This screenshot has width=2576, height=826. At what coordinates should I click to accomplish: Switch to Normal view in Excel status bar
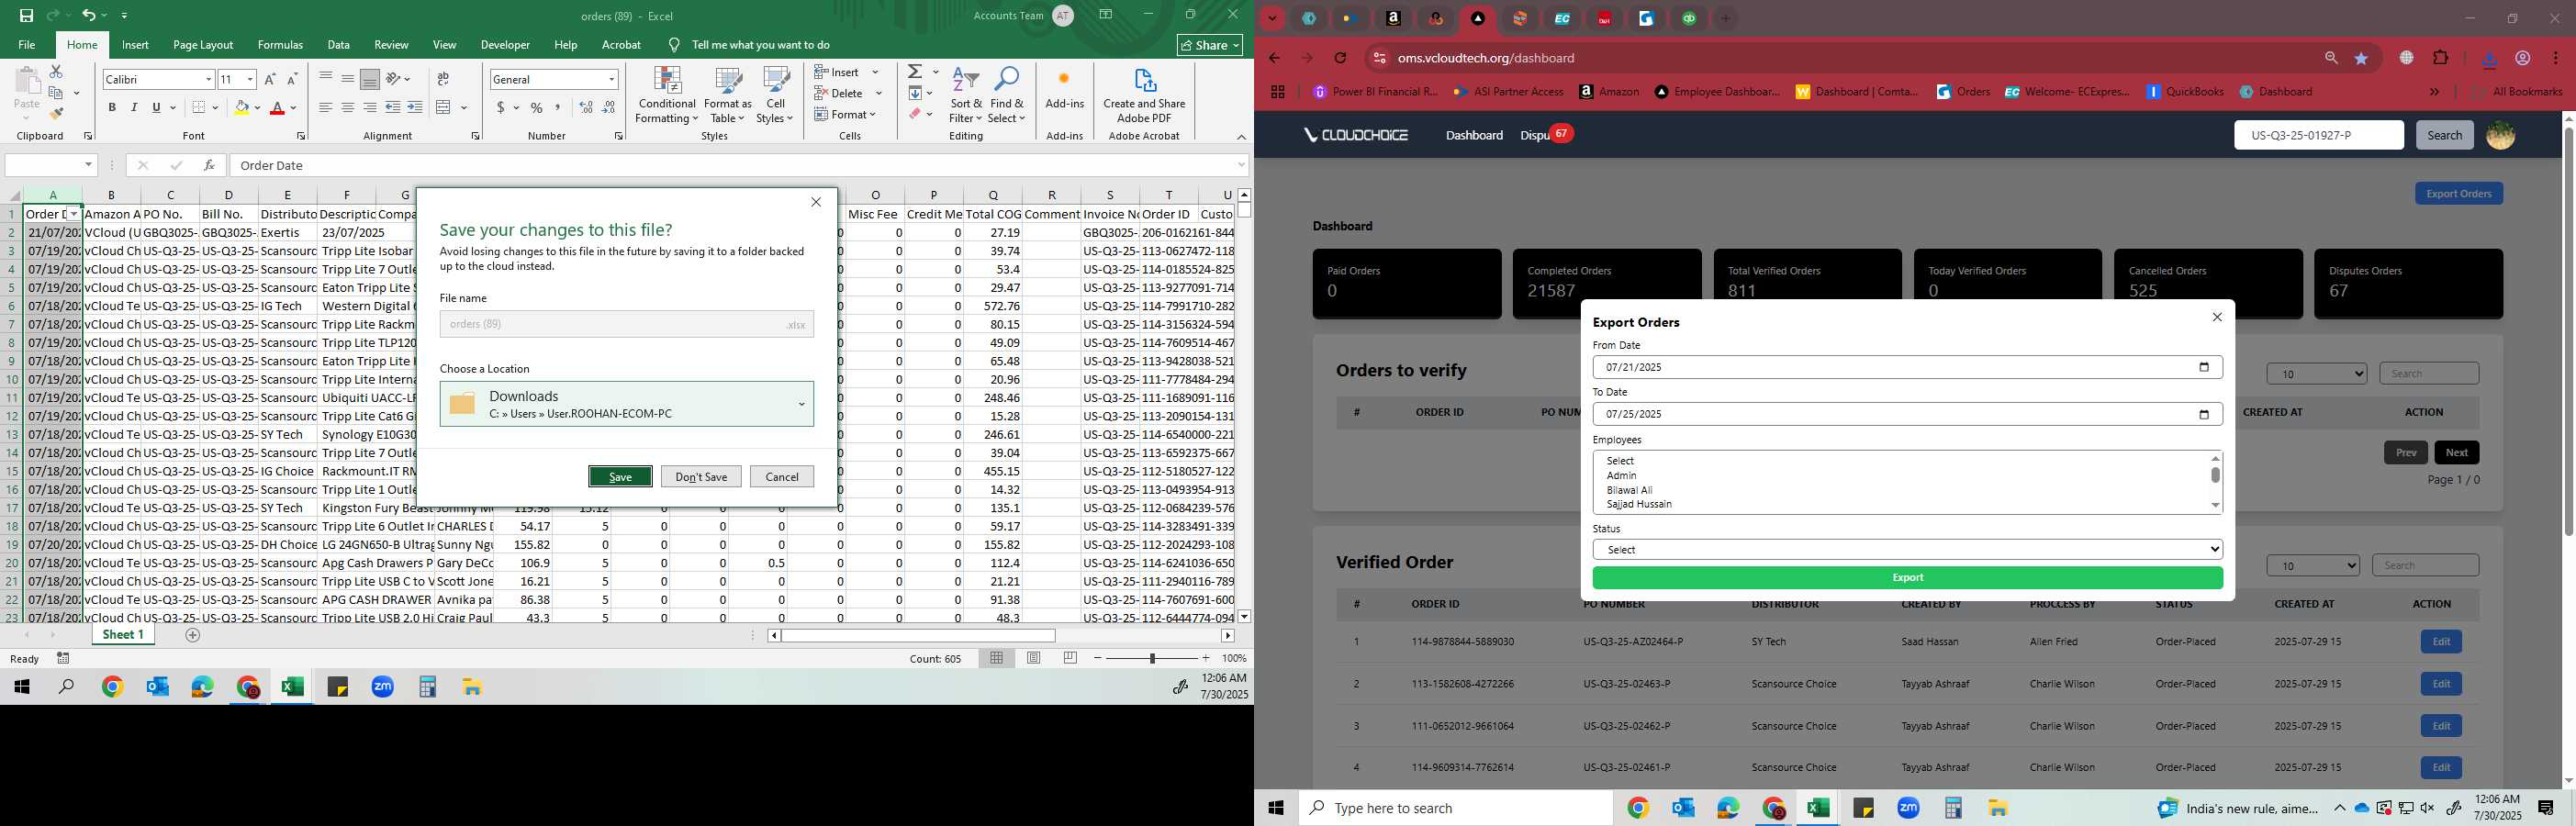997,658
